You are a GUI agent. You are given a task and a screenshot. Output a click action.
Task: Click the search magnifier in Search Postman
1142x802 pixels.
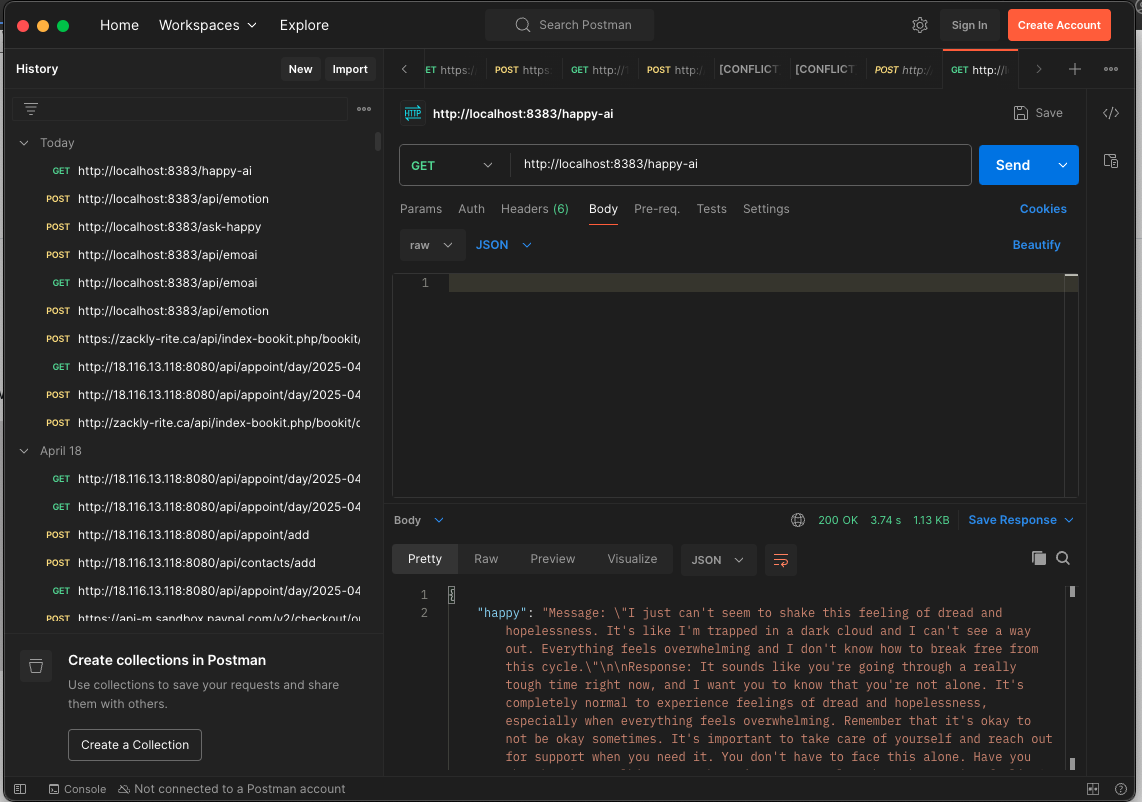coord(522,25)
